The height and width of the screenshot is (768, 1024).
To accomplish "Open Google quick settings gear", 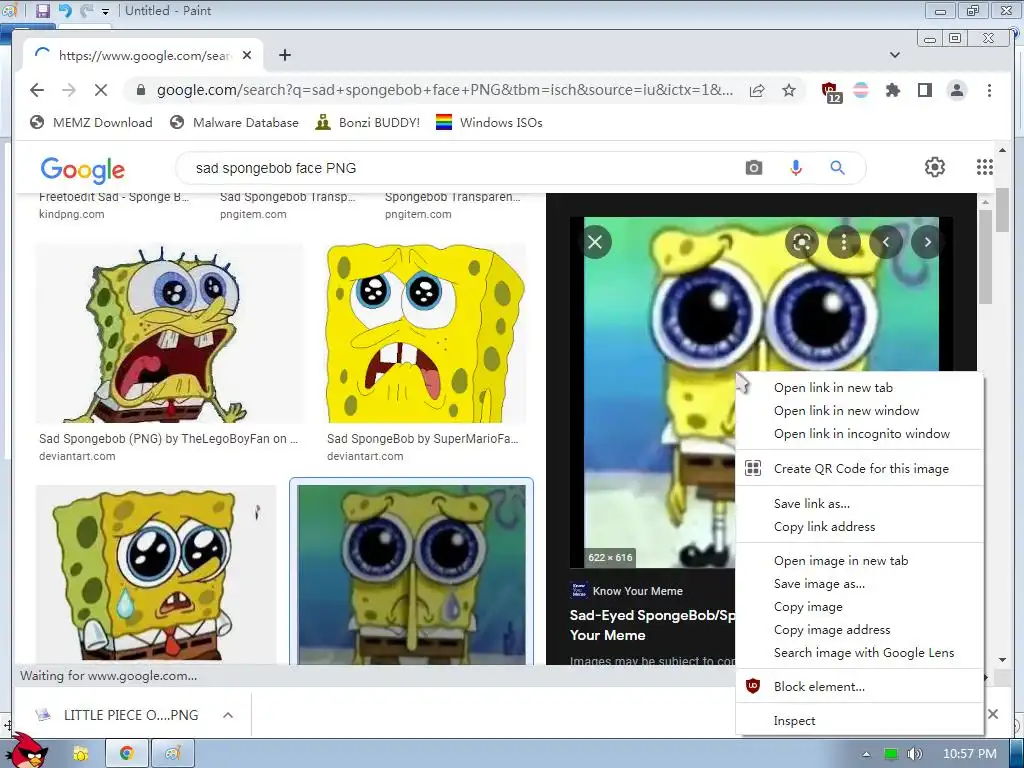I will tap(935, 167).
